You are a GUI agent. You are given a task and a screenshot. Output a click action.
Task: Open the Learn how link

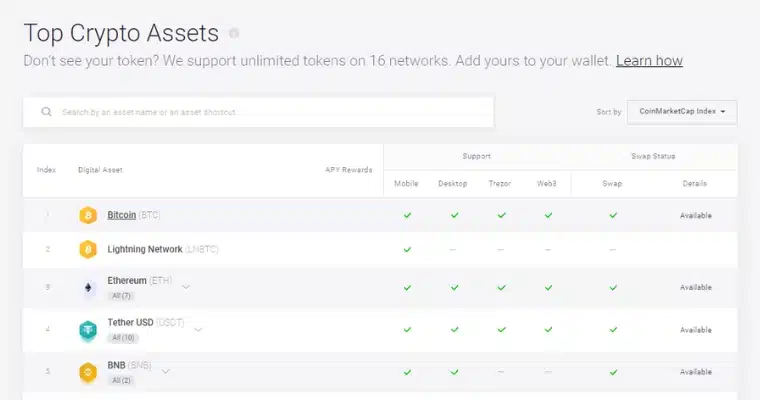pos(649,61)
